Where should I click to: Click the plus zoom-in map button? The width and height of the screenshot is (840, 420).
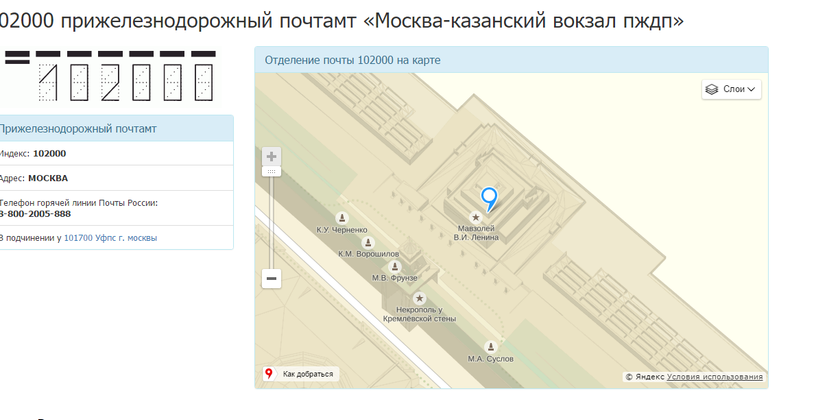click(272, 157)
